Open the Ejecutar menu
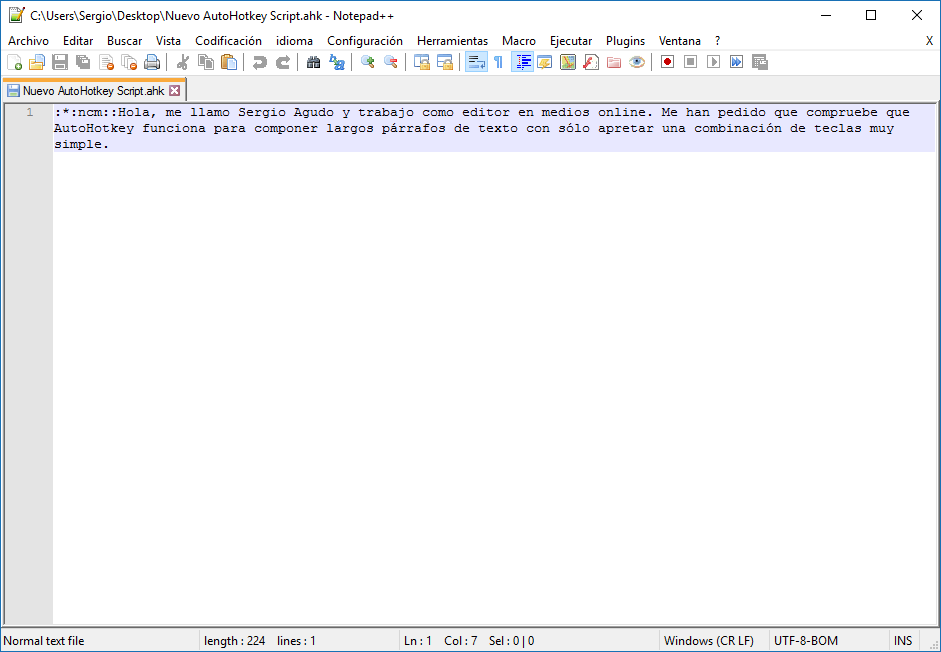Image resolution: width=941 pixels, height=652 pixels. click(570, 41)
